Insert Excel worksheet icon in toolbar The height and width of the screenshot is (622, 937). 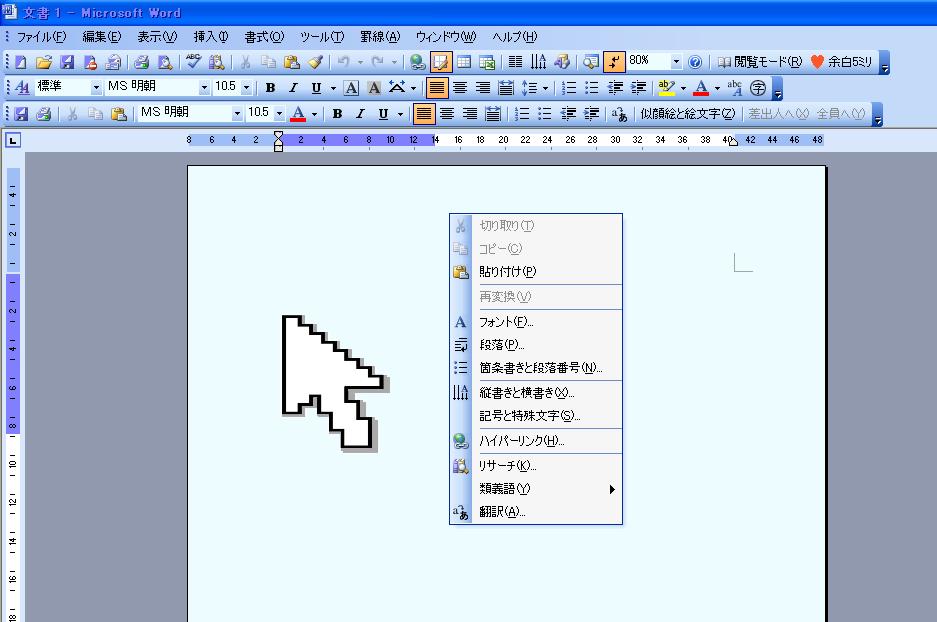pos(487,62)
